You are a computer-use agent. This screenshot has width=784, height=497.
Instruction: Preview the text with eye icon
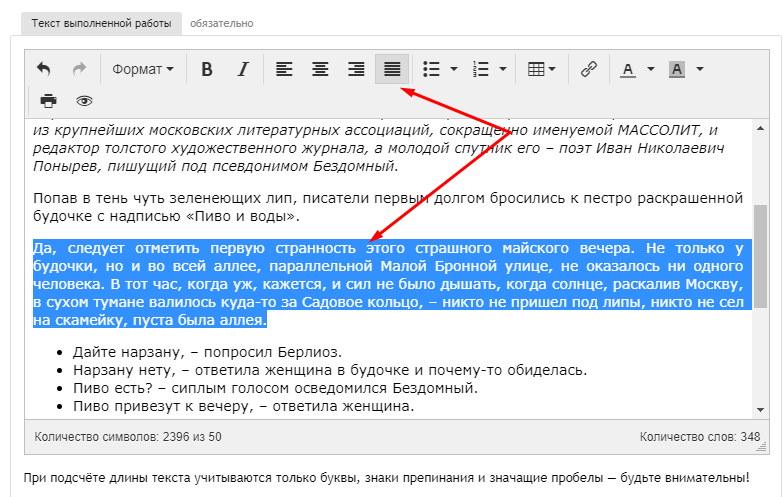pyautogui.click(x=84, y=101)
